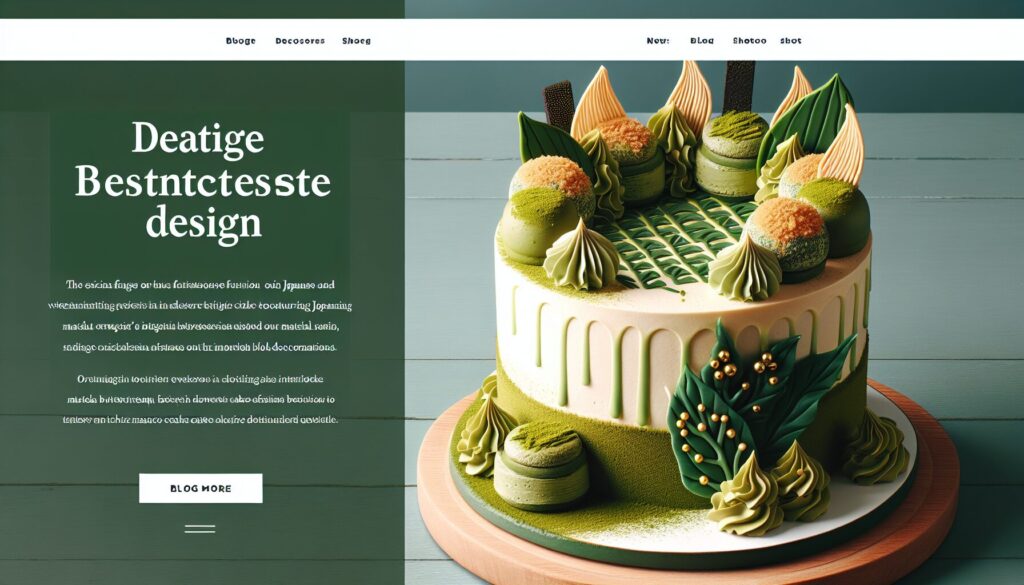Open the Blog link in right navigation
1024x585 pixels.
pyautogui.click(x=702, y=40)
